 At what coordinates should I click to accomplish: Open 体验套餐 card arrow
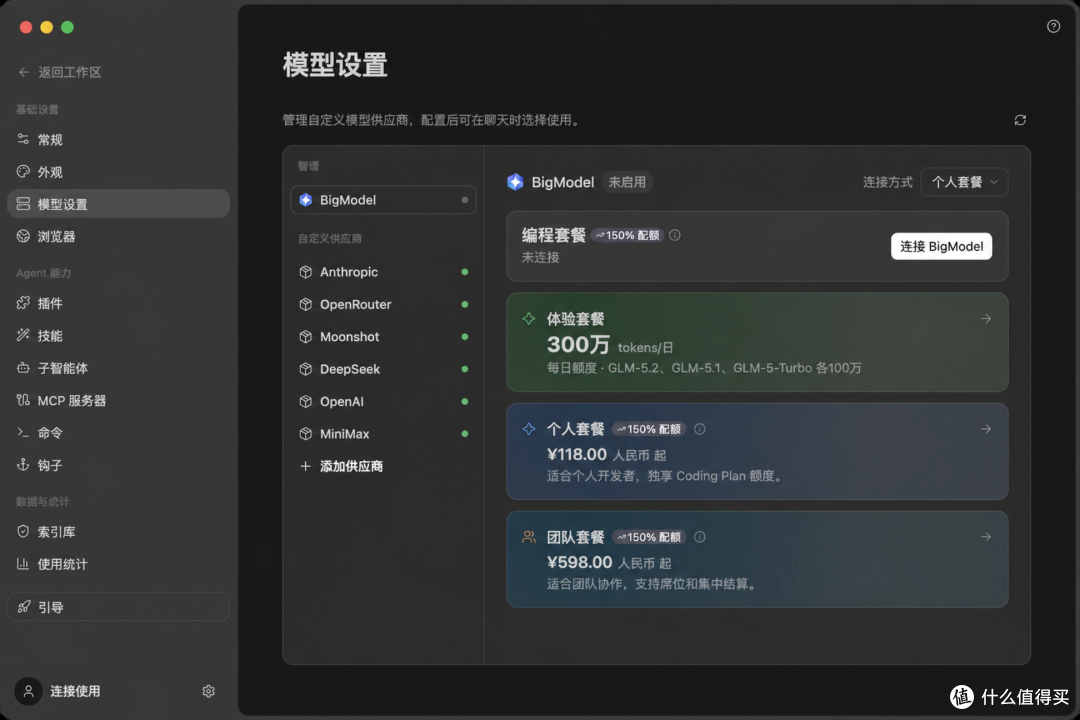point(986,318)
